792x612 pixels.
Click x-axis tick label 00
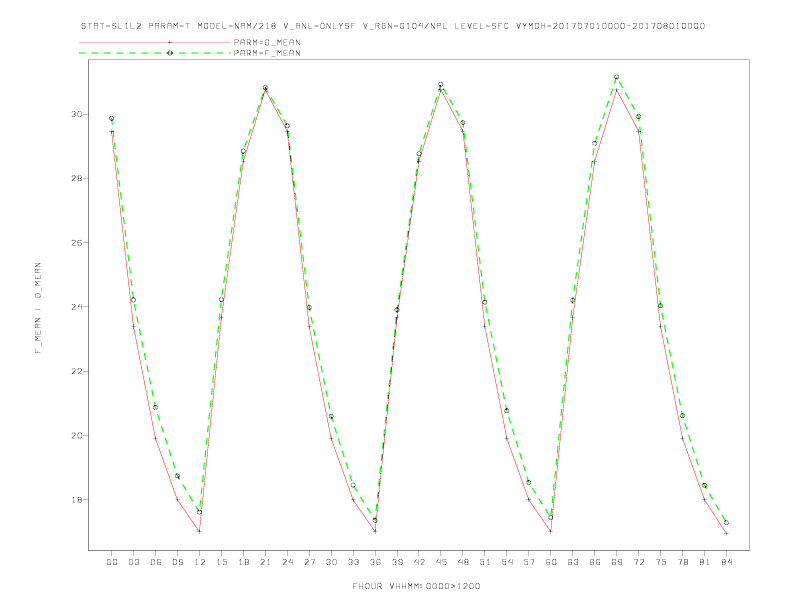click(112, 562)
